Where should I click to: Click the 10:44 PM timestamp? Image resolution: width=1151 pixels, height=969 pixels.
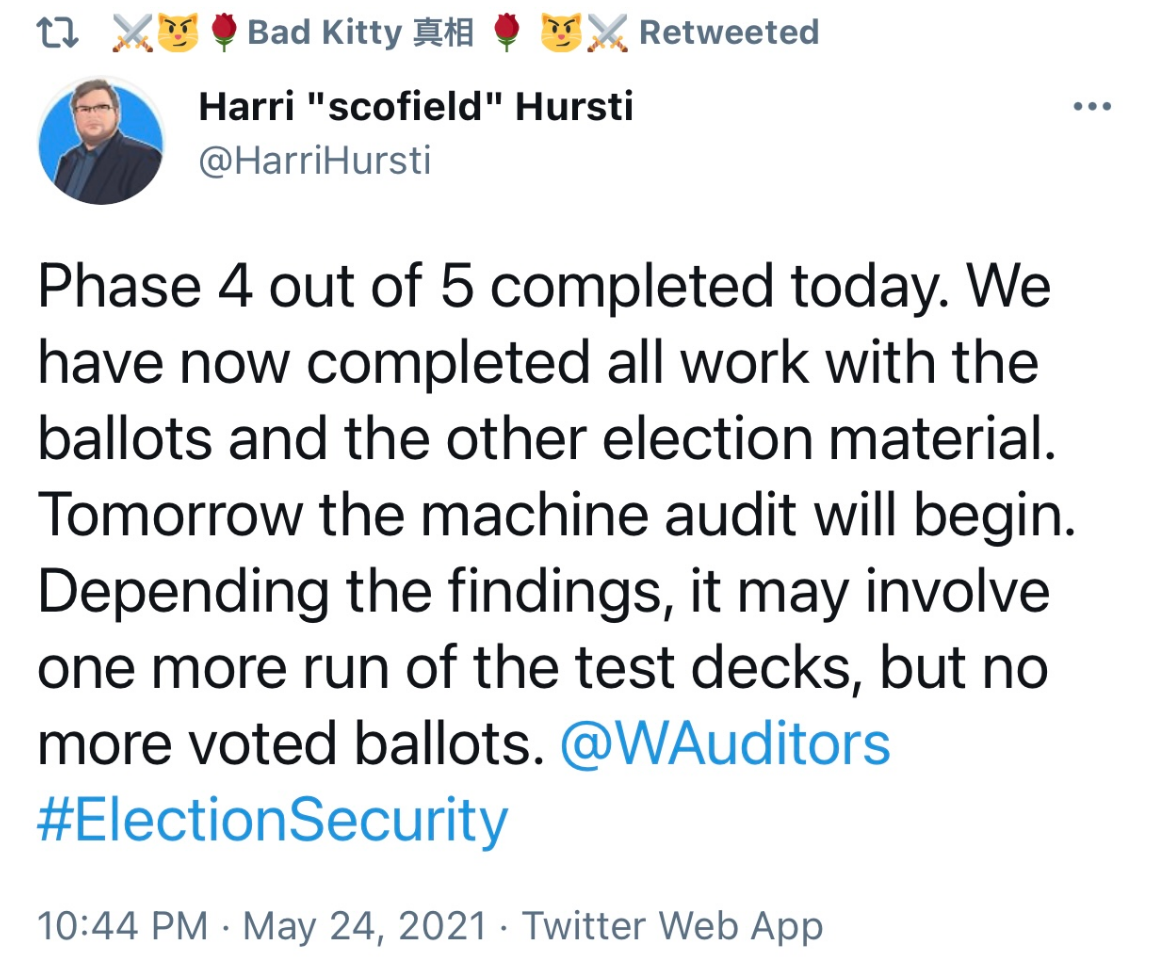(x=123, y=926)
